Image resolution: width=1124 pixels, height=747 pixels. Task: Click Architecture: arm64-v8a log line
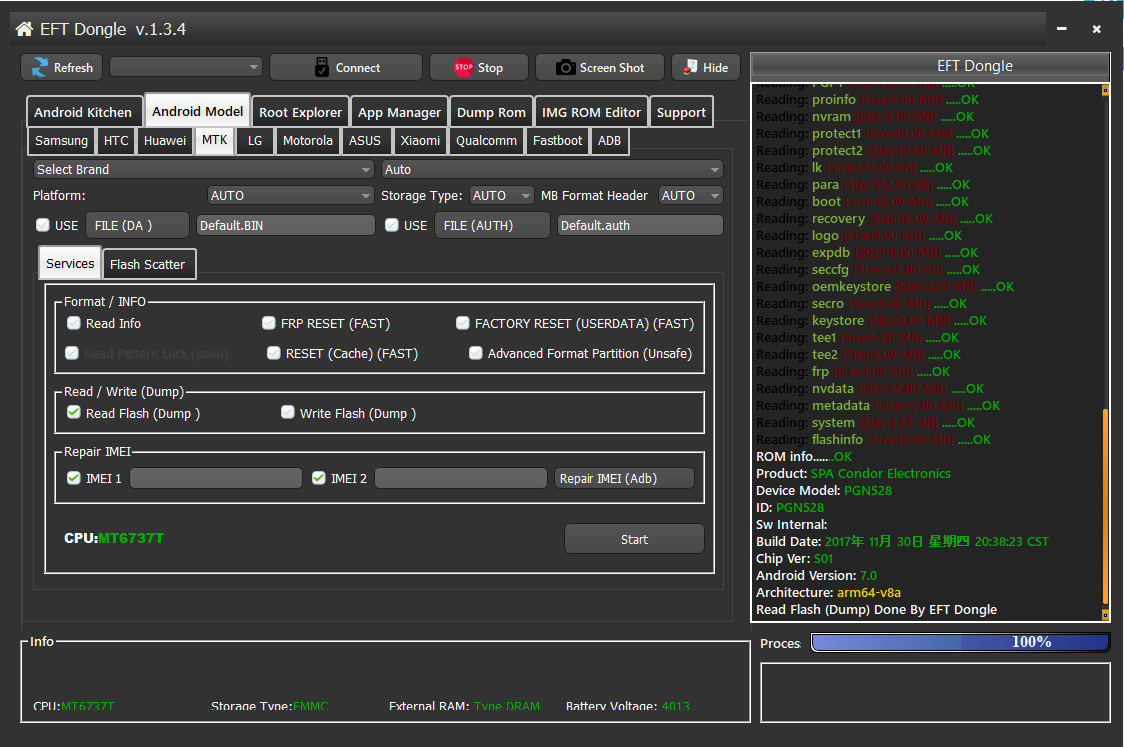pyautogui.click(x=828, y=593)
